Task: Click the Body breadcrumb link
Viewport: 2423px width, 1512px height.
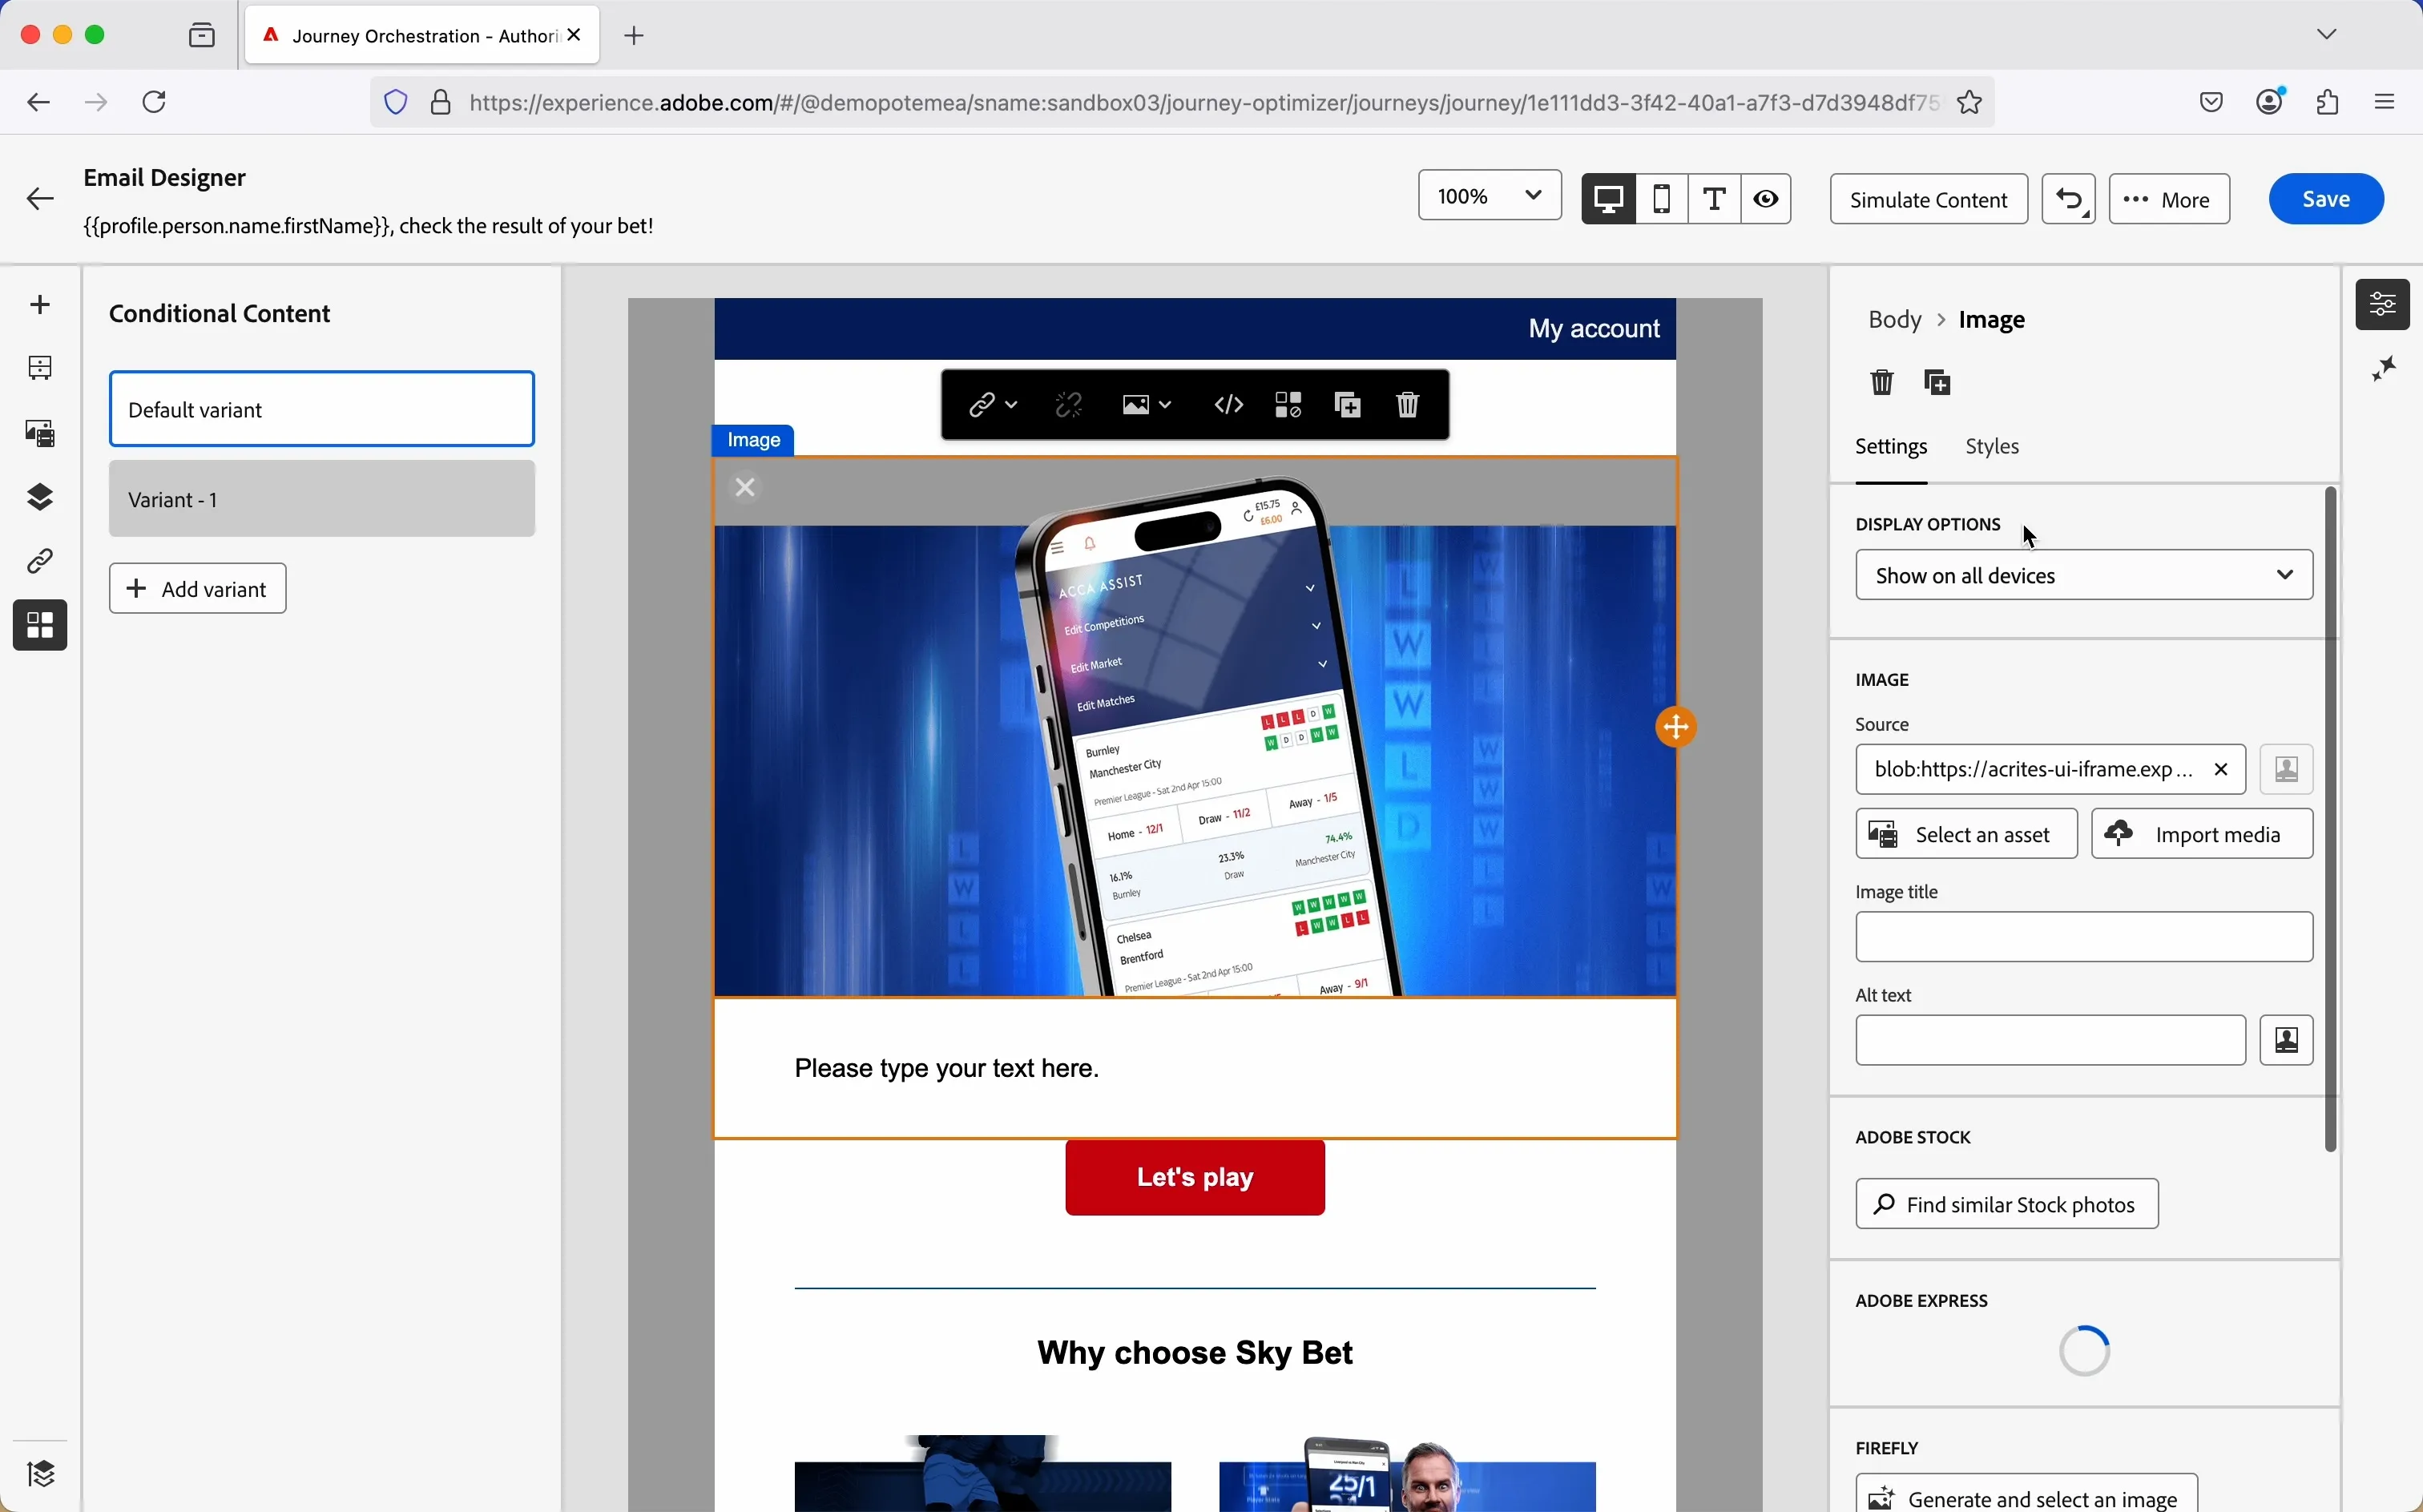Action: pyautogui.click(x=1894, y=320)
